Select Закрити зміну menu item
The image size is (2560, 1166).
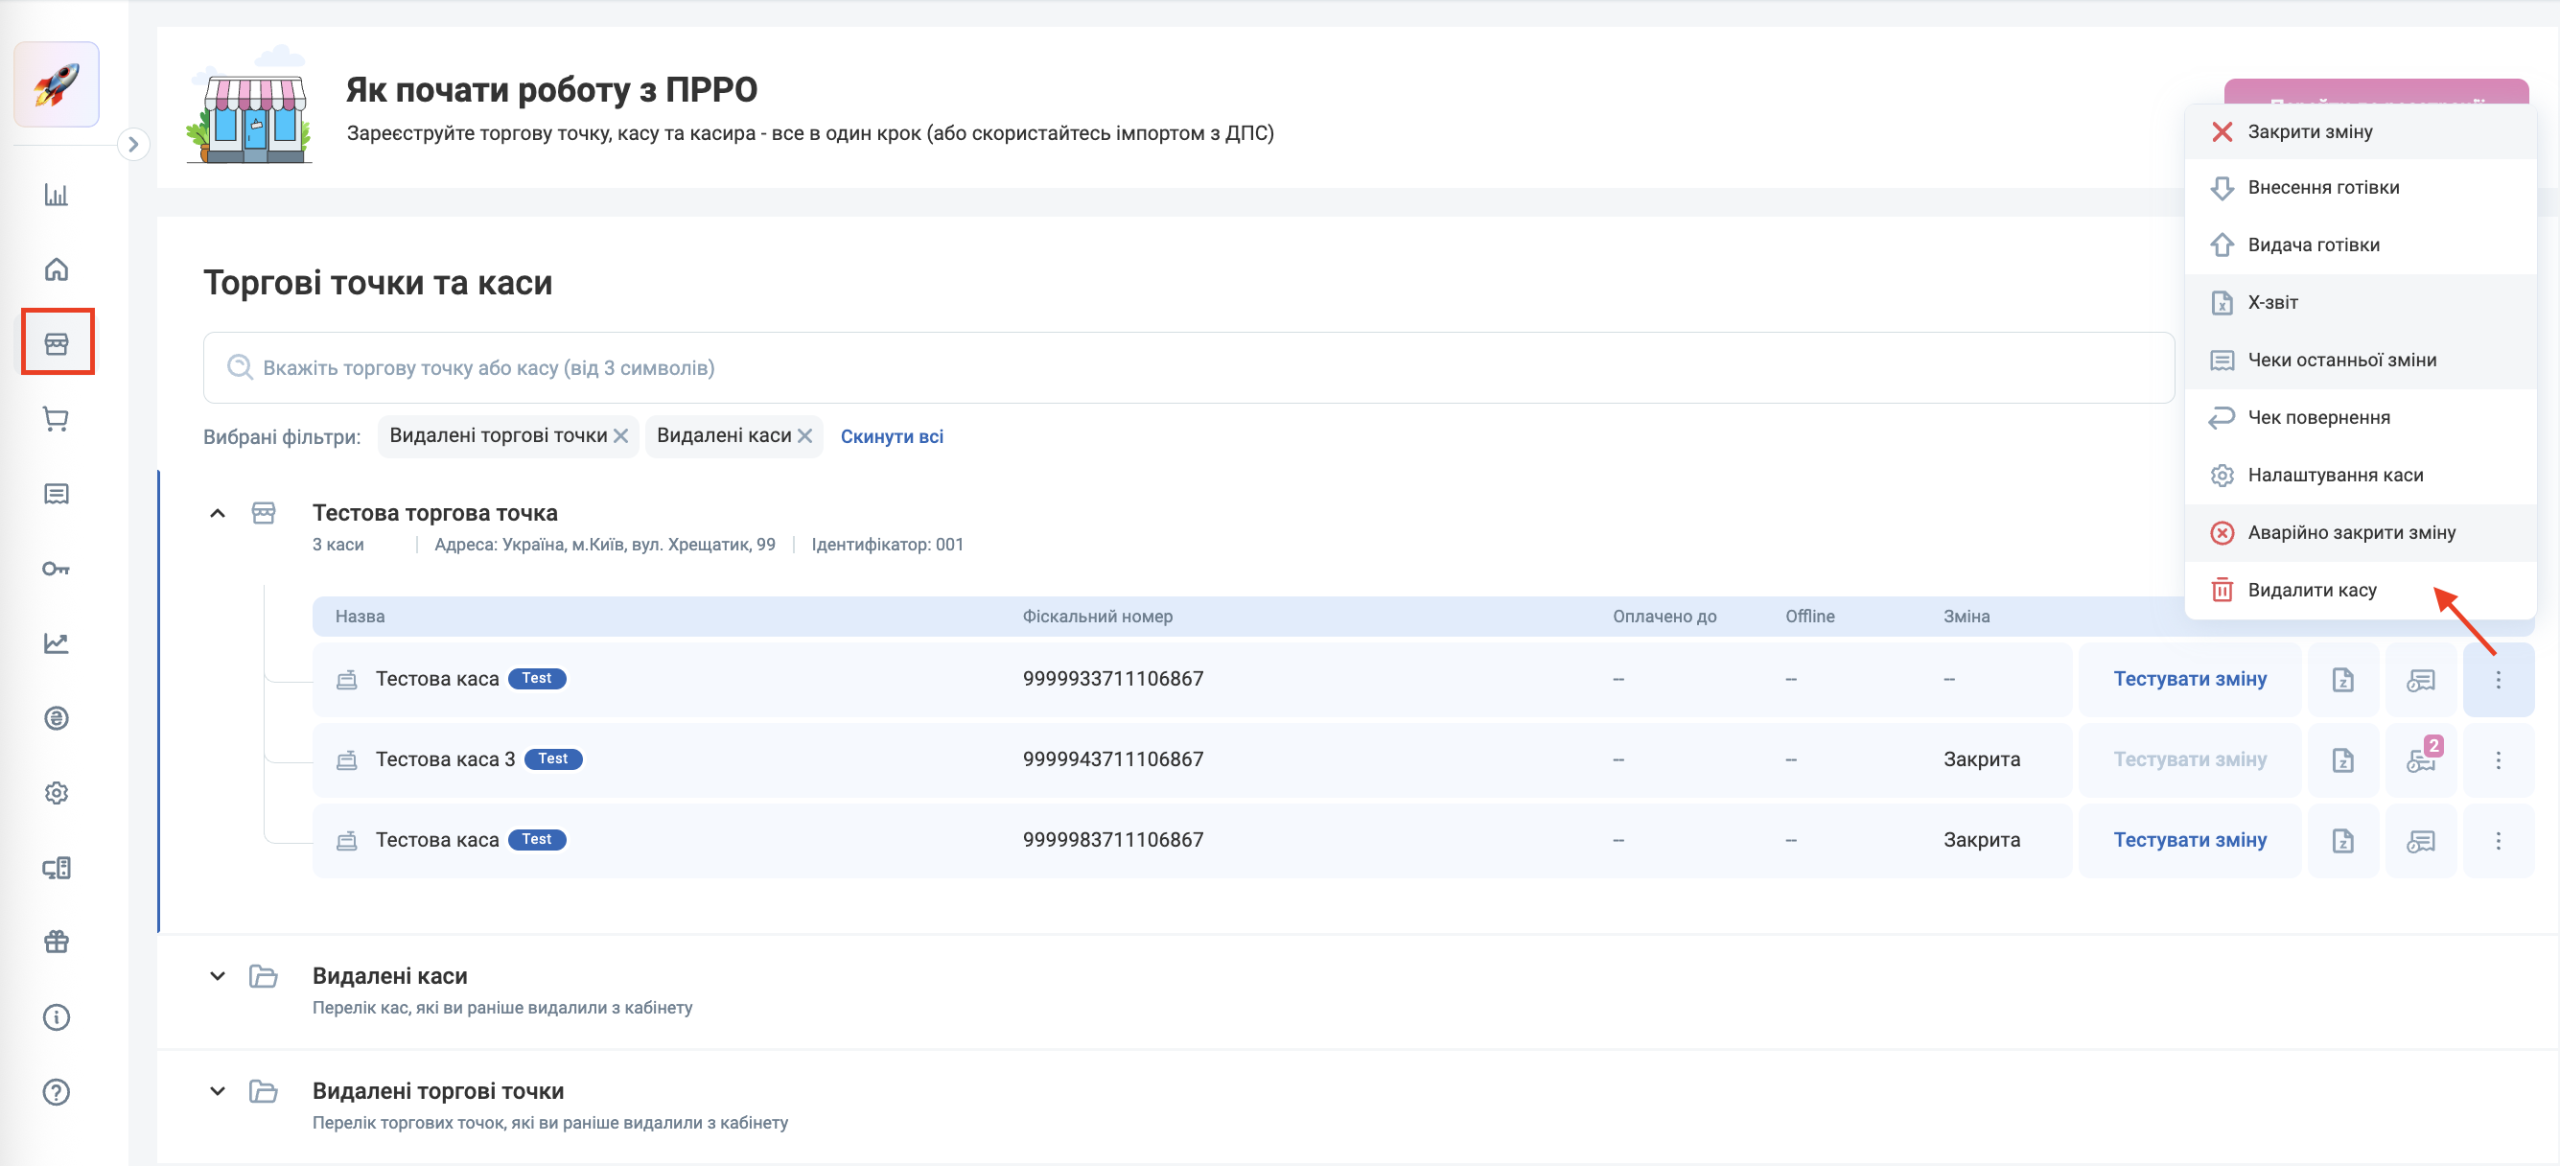2309,132
